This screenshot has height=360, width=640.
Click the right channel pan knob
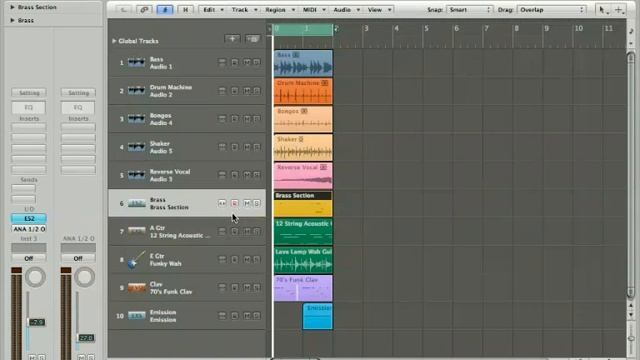point(84,277)
